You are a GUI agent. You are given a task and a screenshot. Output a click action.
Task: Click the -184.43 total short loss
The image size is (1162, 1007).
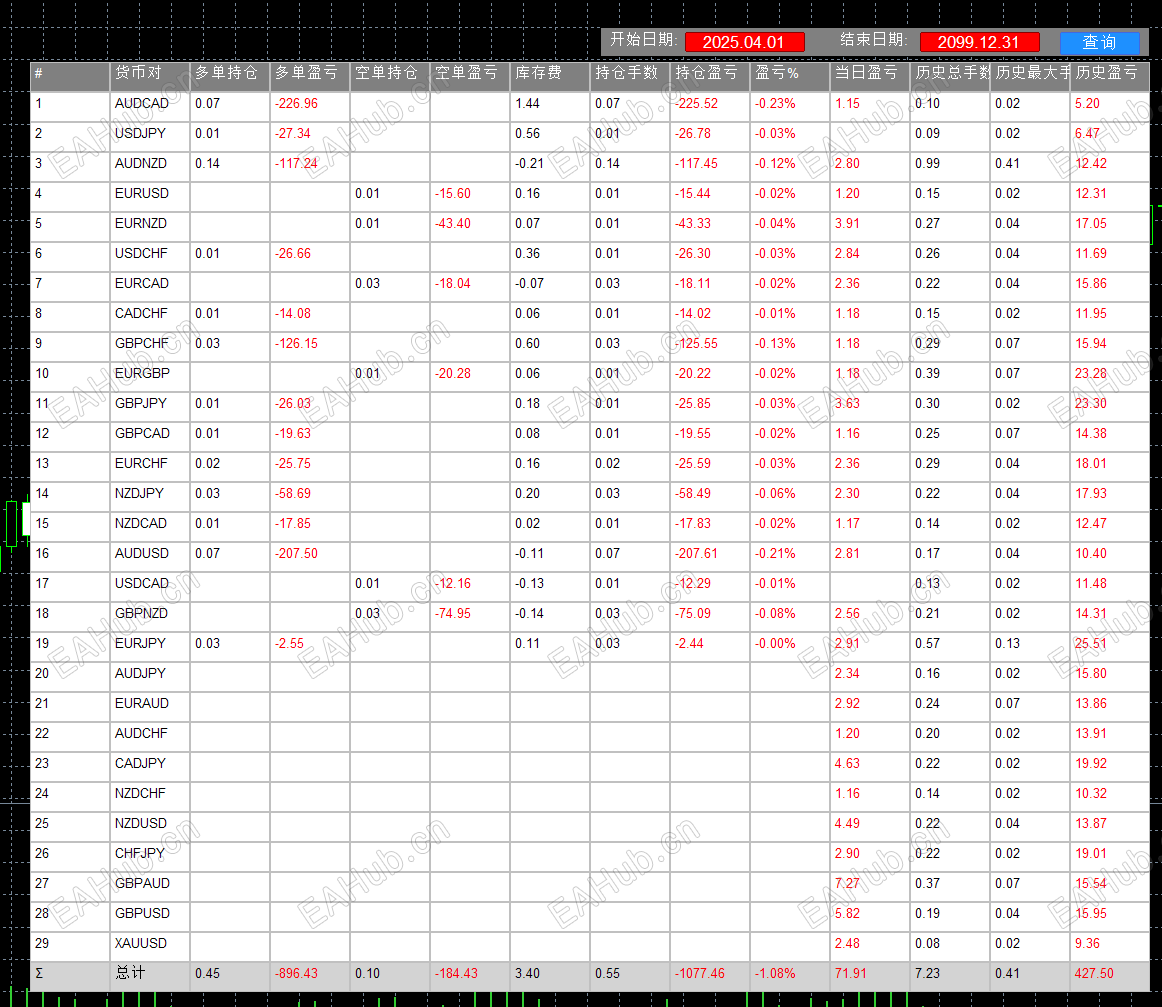click(456, 974)
